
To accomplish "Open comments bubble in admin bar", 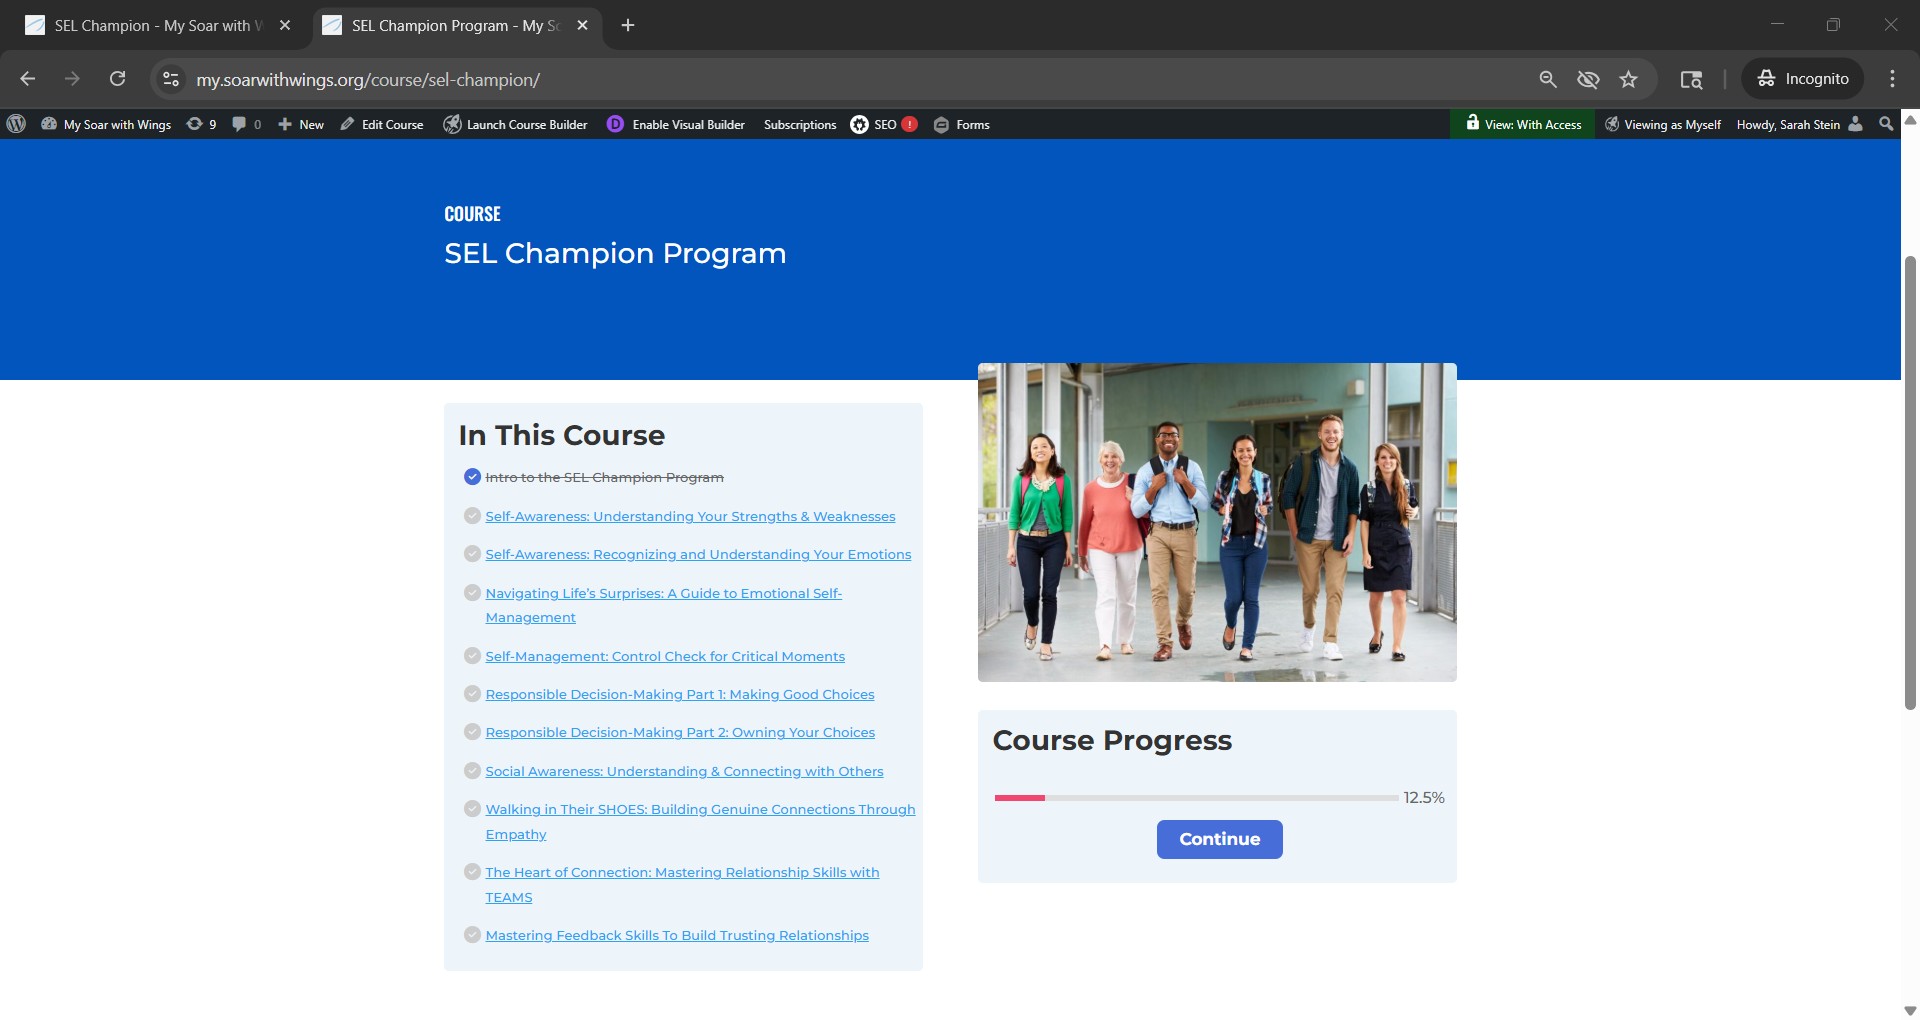I will (246, 124).
